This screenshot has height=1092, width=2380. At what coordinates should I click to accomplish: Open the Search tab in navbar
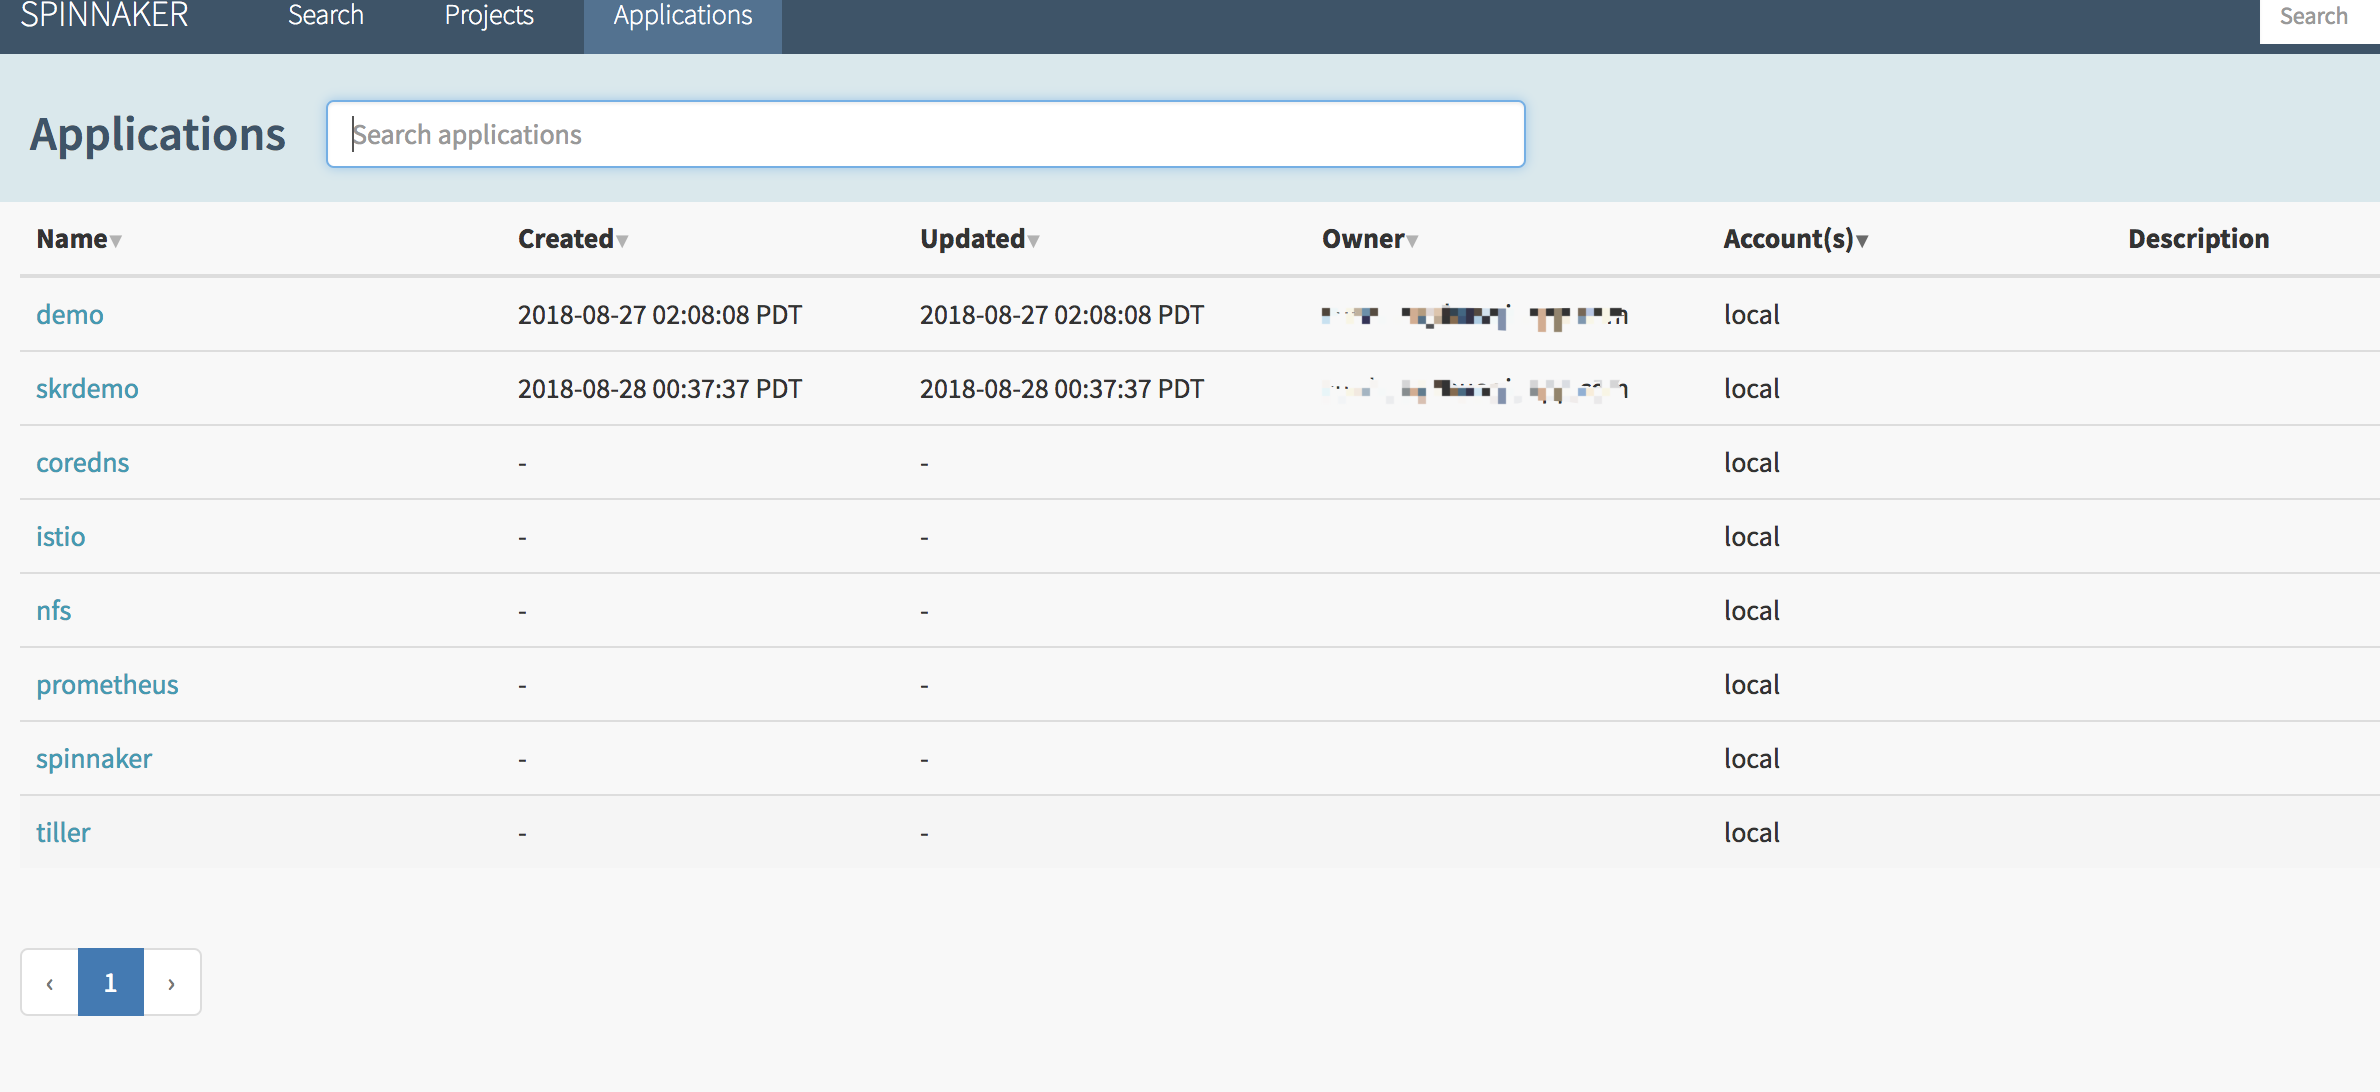326,16
